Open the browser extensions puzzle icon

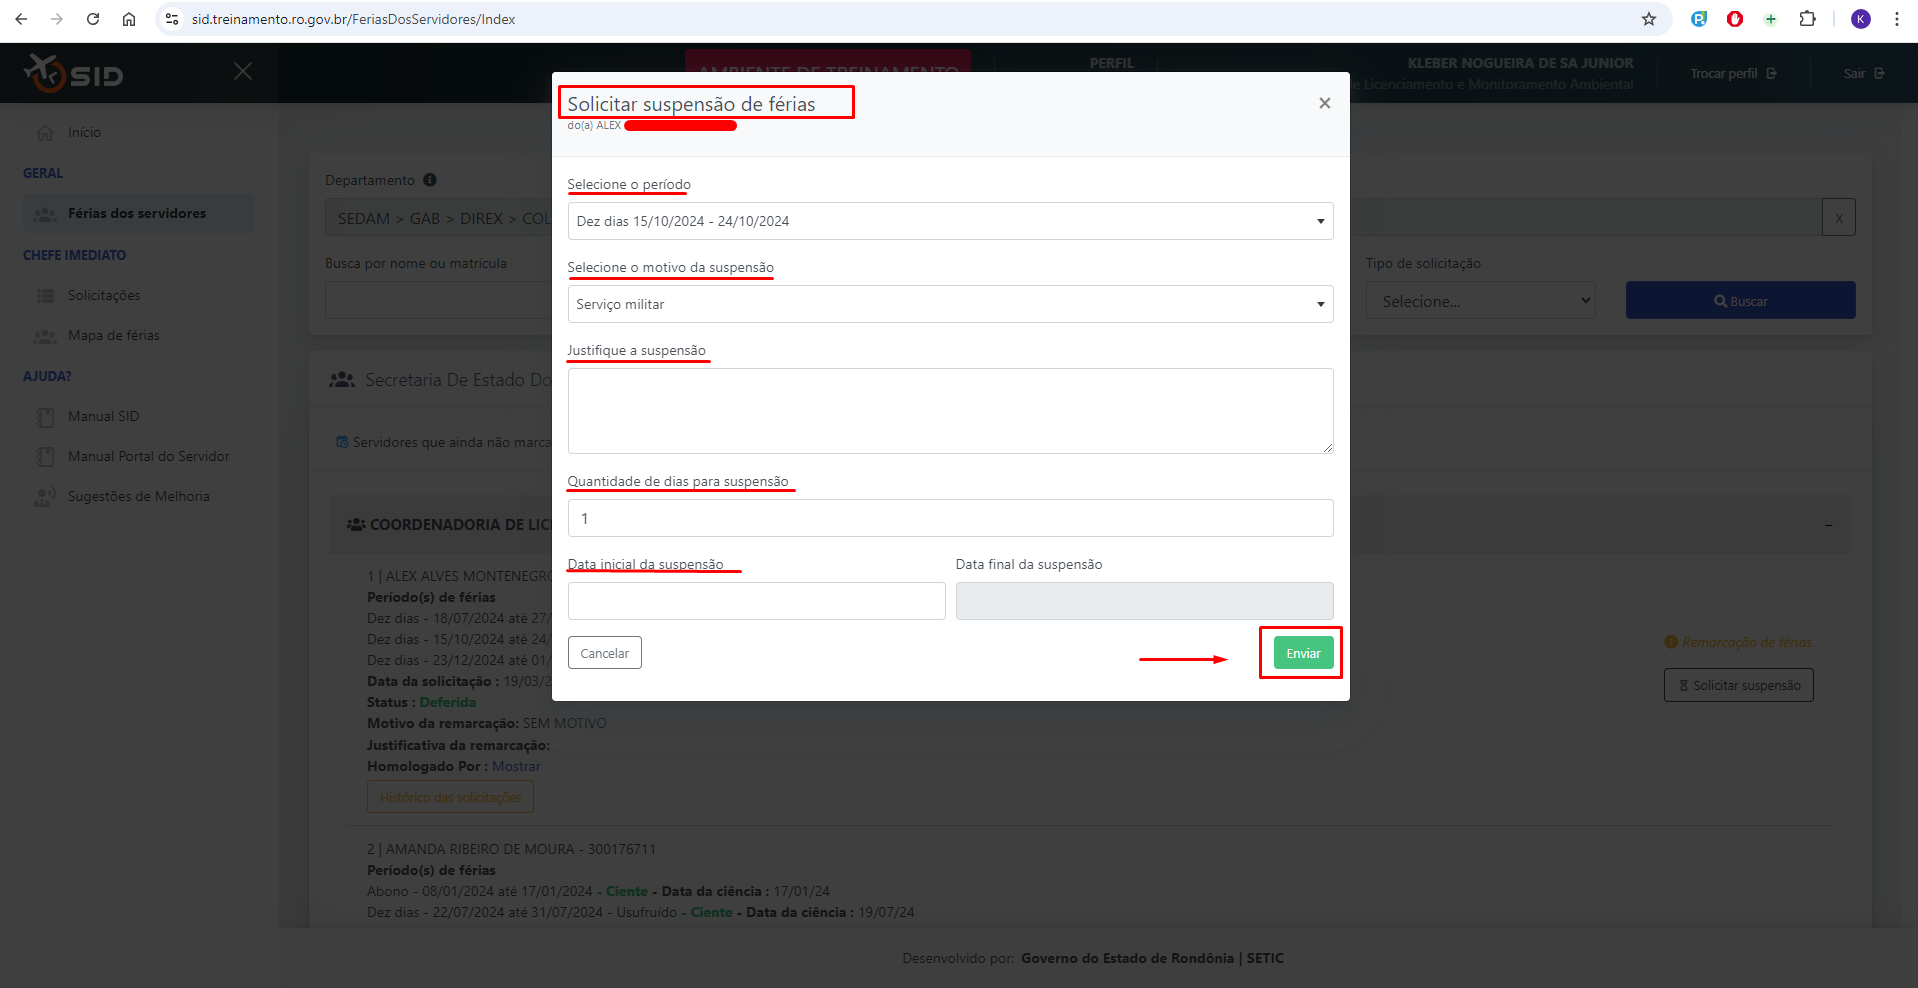coord(1807,19)
